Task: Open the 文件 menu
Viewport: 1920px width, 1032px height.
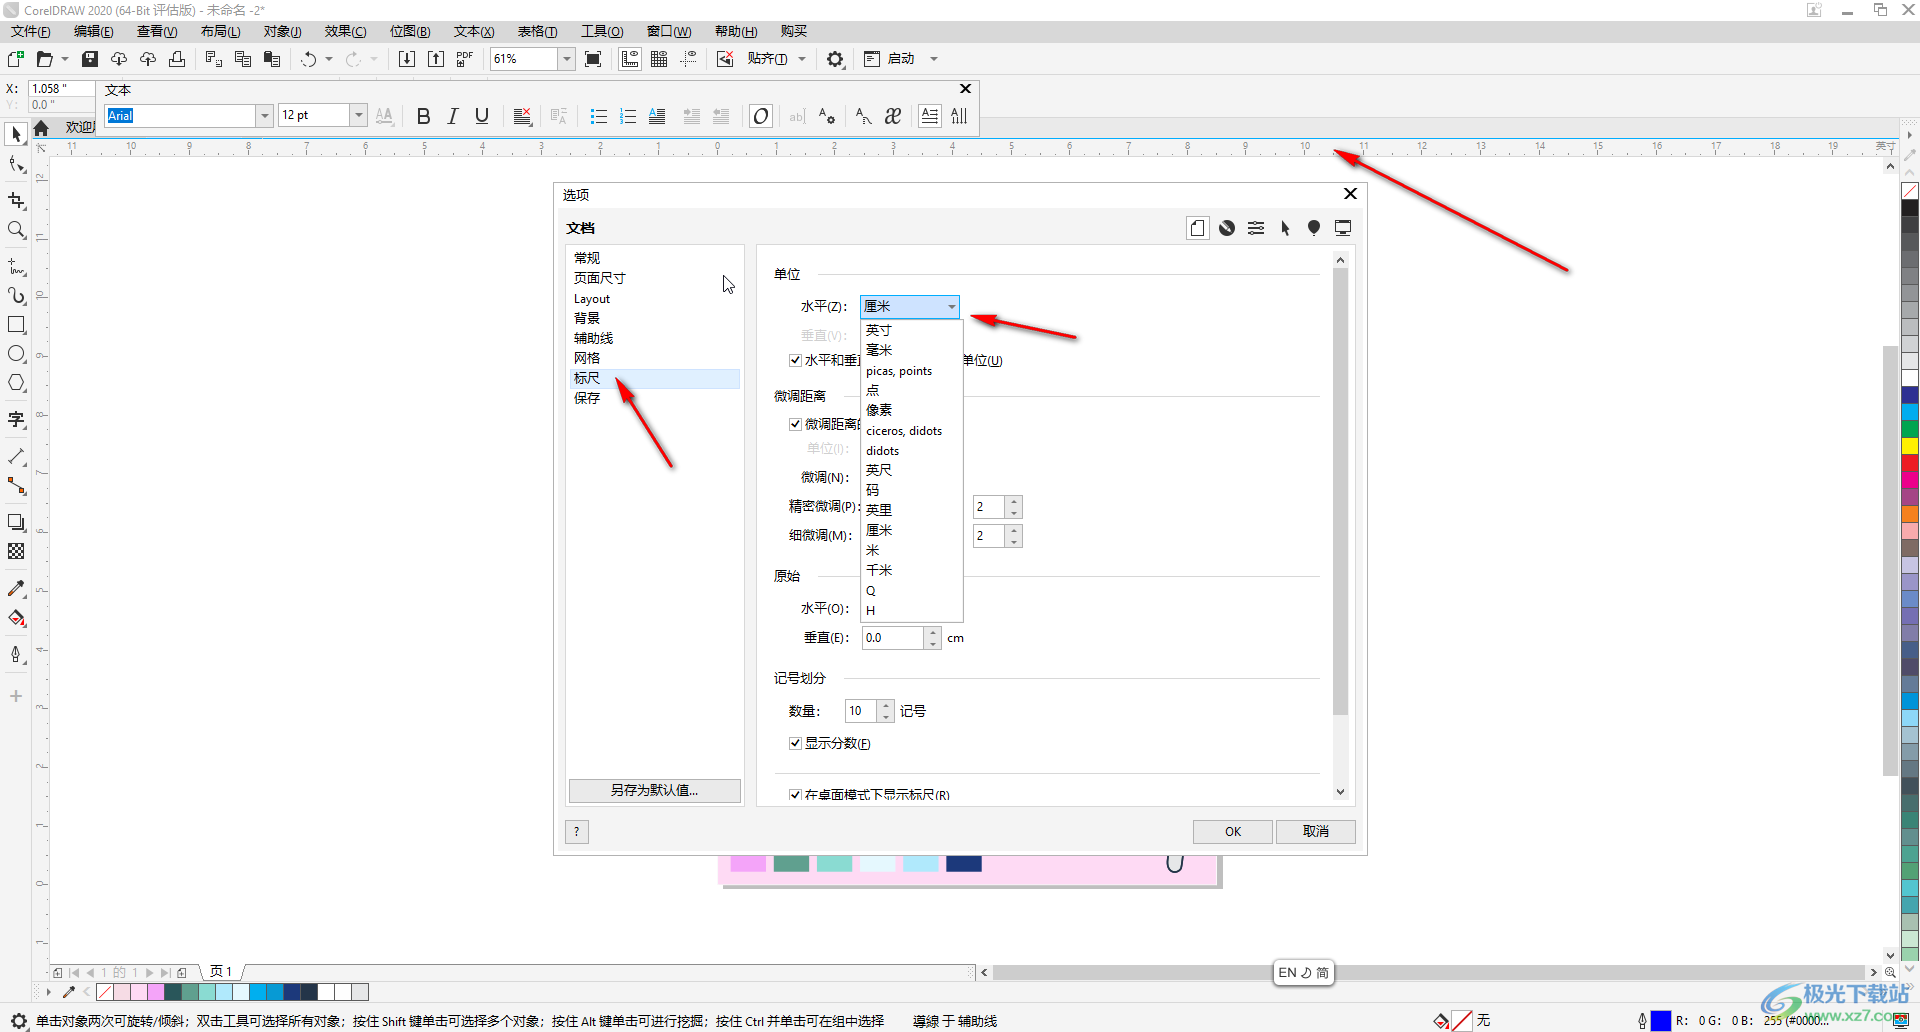Action: [x=31, y=31]
